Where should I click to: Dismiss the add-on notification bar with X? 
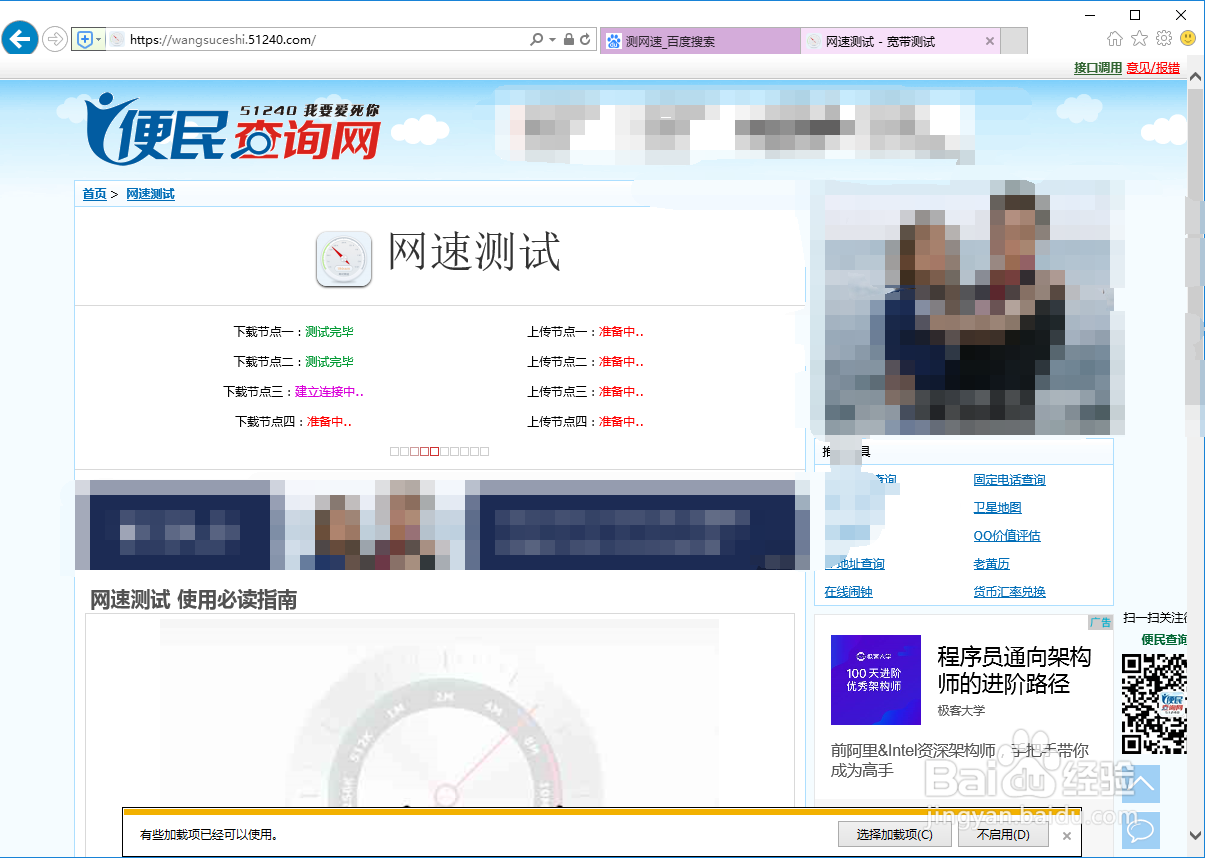tap(1066, 836)
